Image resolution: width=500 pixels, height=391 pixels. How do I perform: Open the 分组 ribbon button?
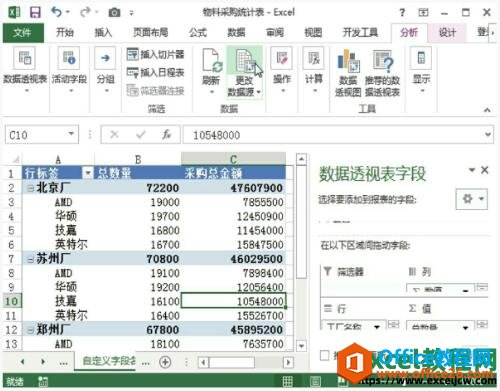(106, 70)
